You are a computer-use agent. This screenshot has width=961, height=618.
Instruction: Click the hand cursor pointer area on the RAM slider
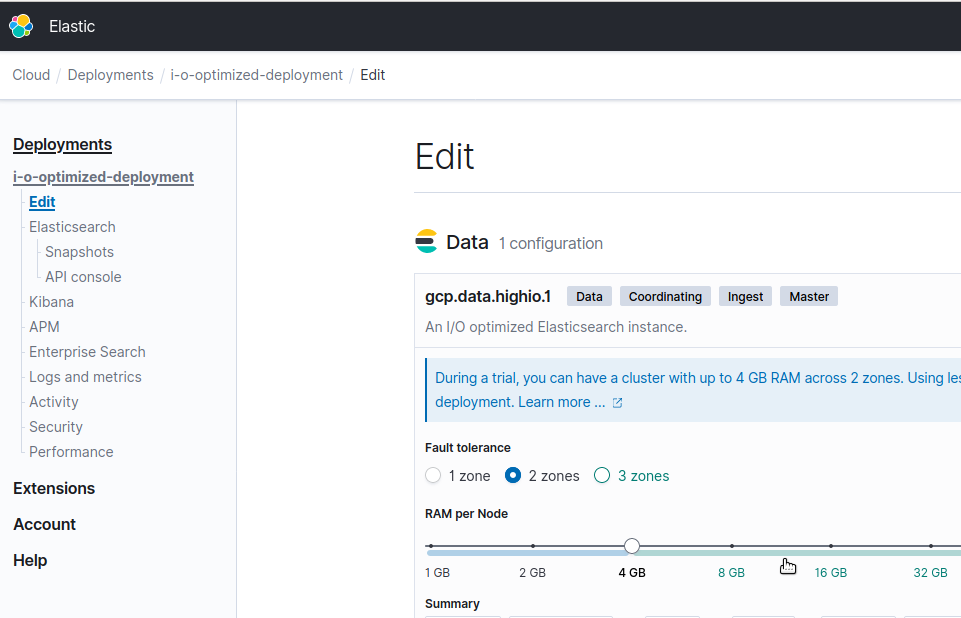click(788, 566)
